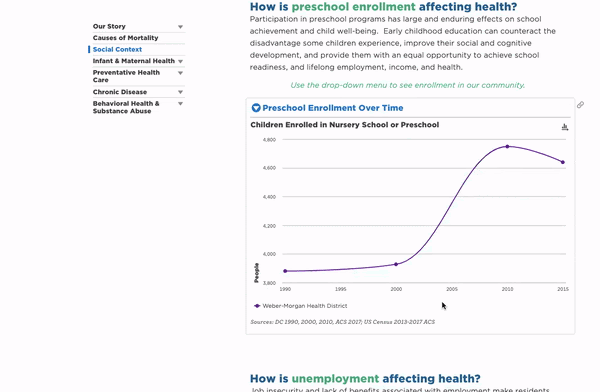Expand the Preventative Health Care arrow
Viewport: 600px width, 392px height.
point(180,73)
